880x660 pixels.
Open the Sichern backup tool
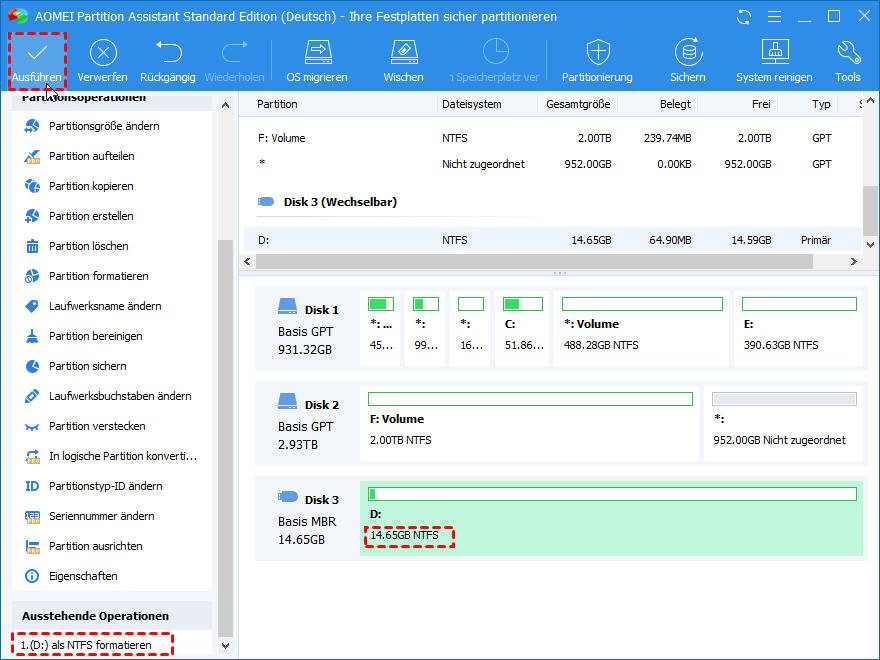coord(687,53)
